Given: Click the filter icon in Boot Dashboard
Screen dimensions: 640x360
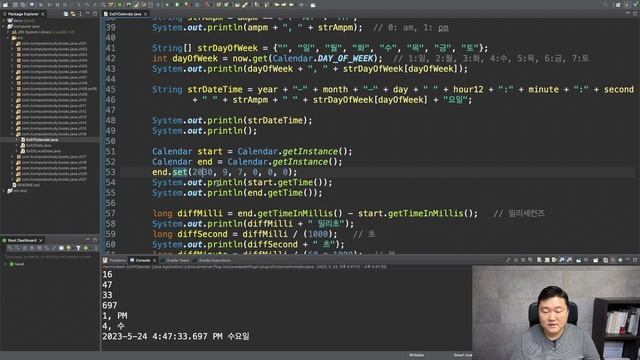Looking at the screenshot, I should pos(78,248).
